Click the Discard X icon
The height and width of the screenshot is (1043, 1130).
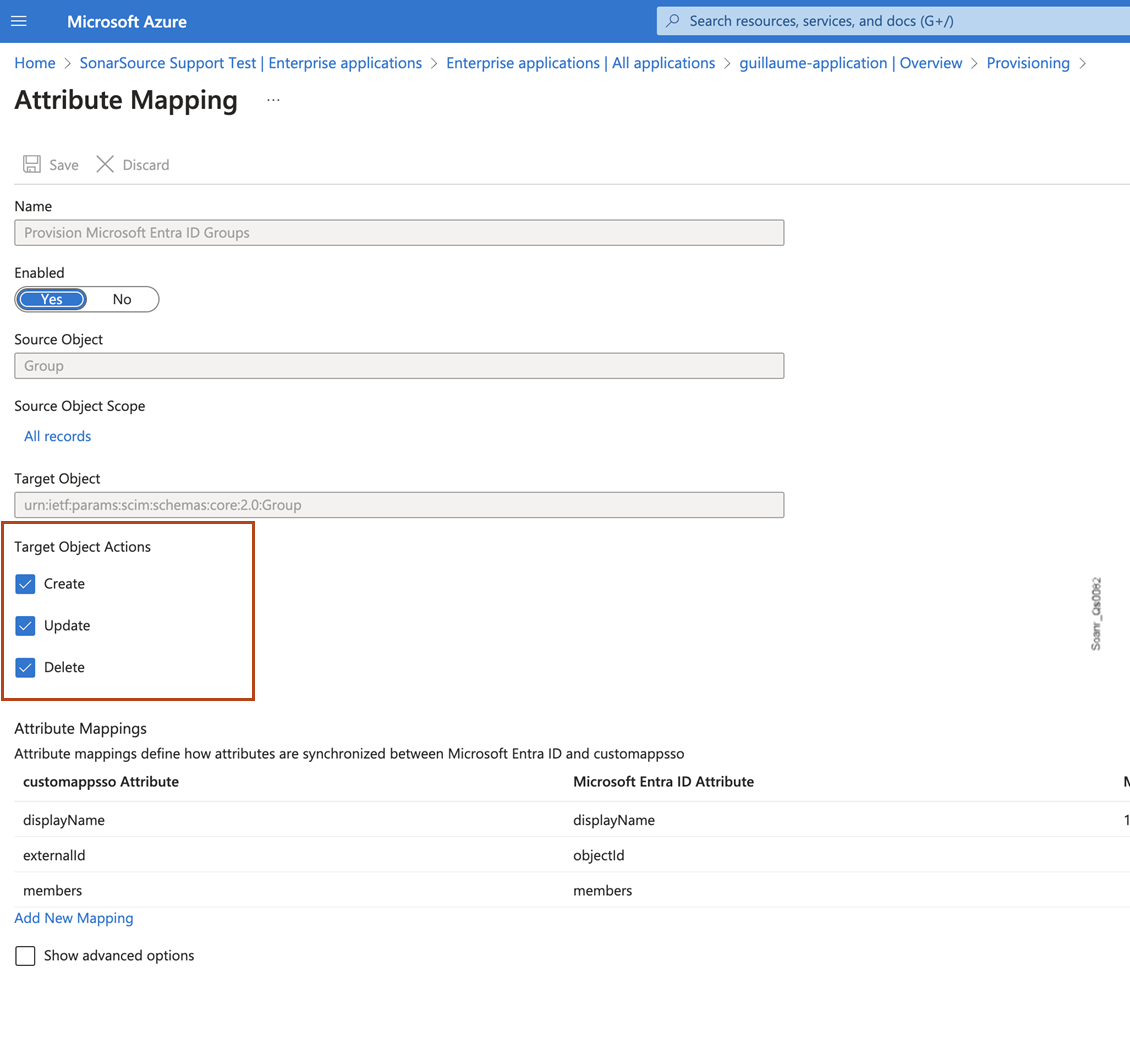point(105,164)
